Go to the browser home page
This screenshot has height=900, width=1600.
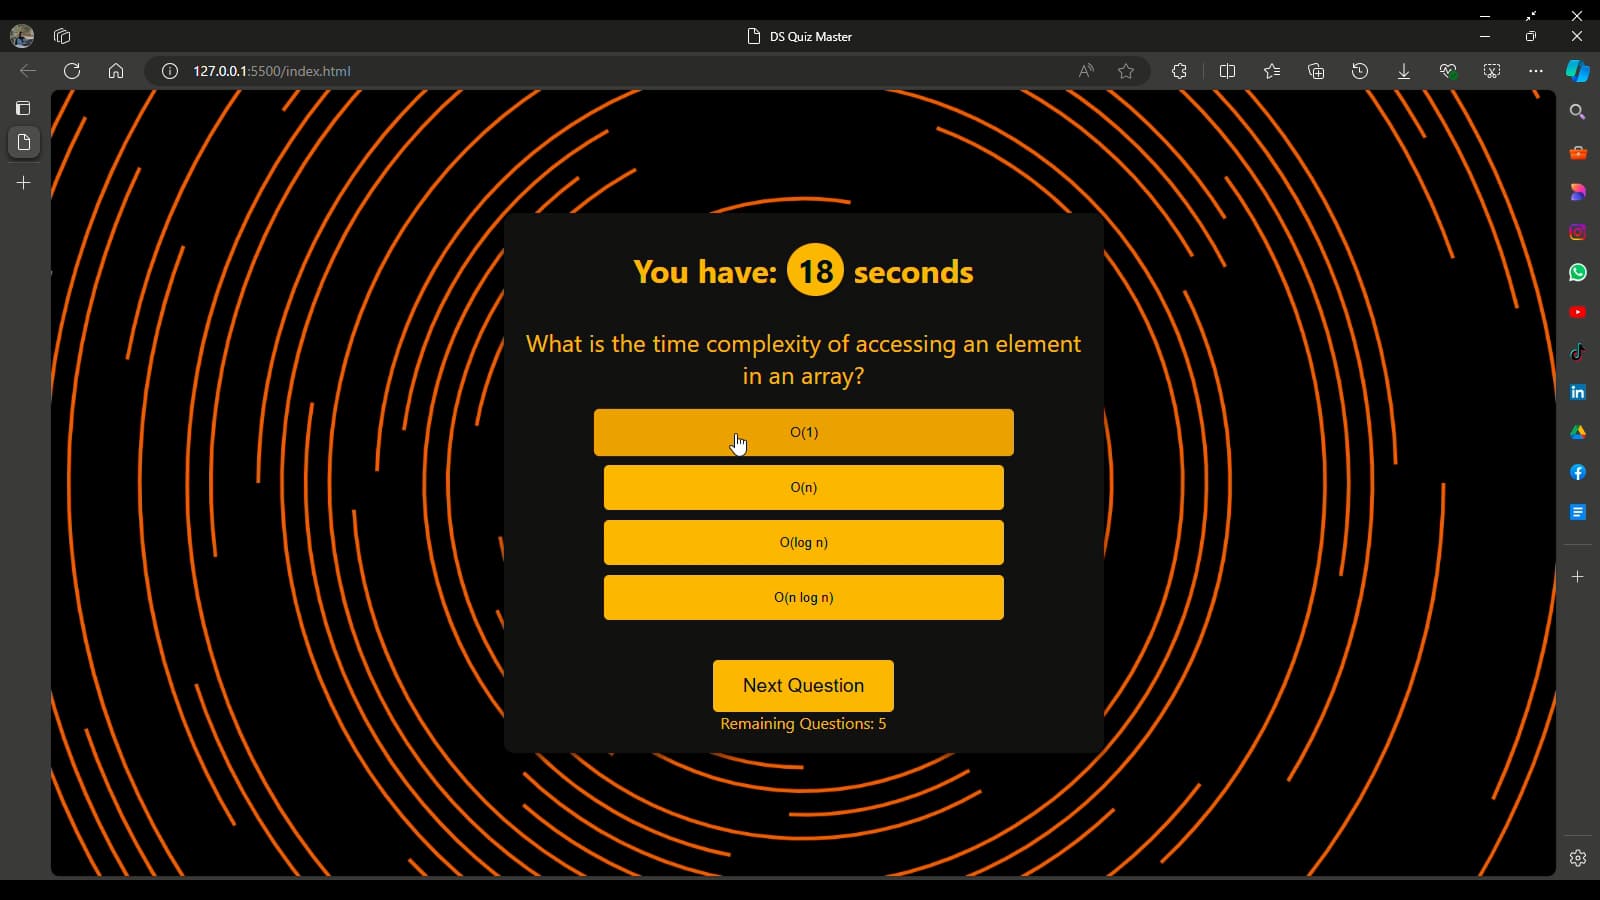116,71
